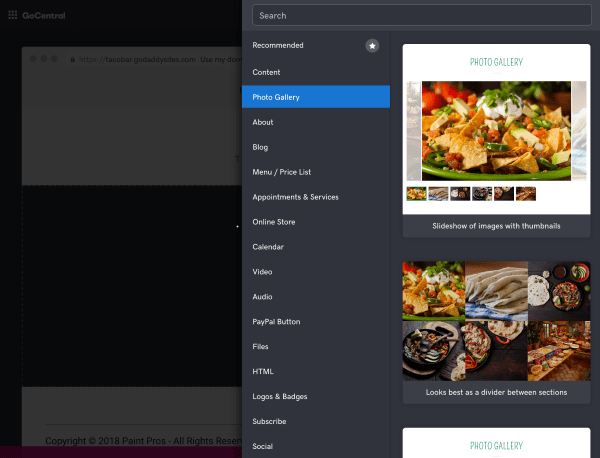The width and height of the screenshot is (600, 458).
Task: Click the tacobar.godaddysites.com URL
Action: tap(137, 59)
